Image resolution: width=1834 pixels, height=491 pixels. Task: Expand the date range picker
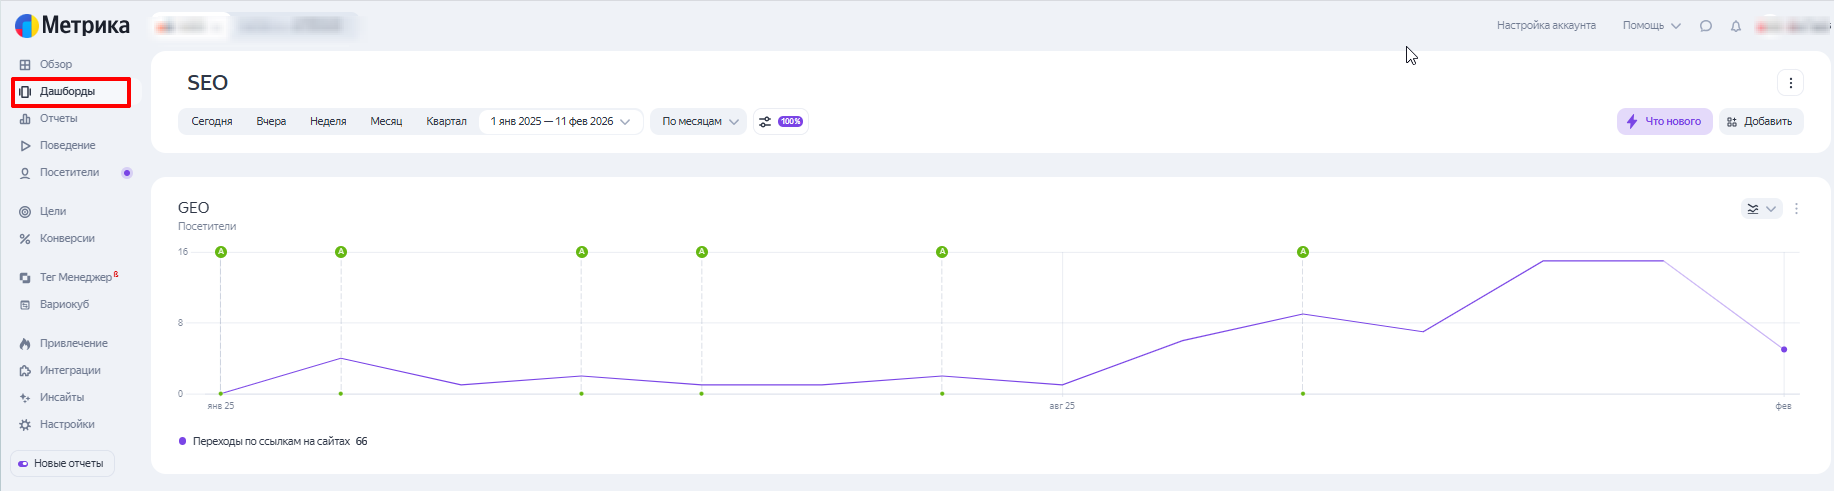tap(560, 122)
